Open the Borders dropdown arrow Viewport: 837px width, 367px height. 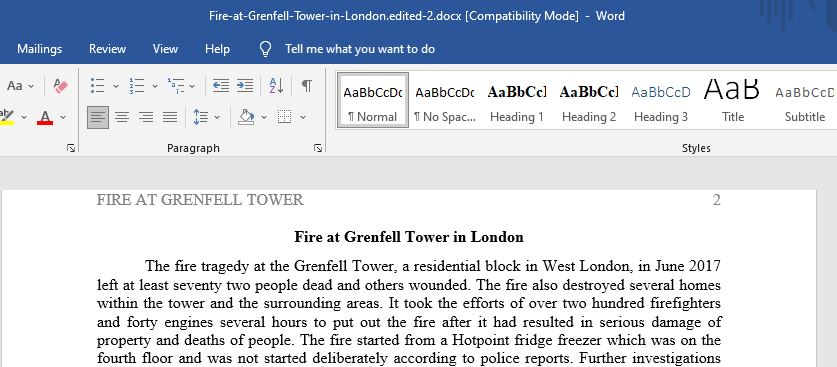(303, 117)
